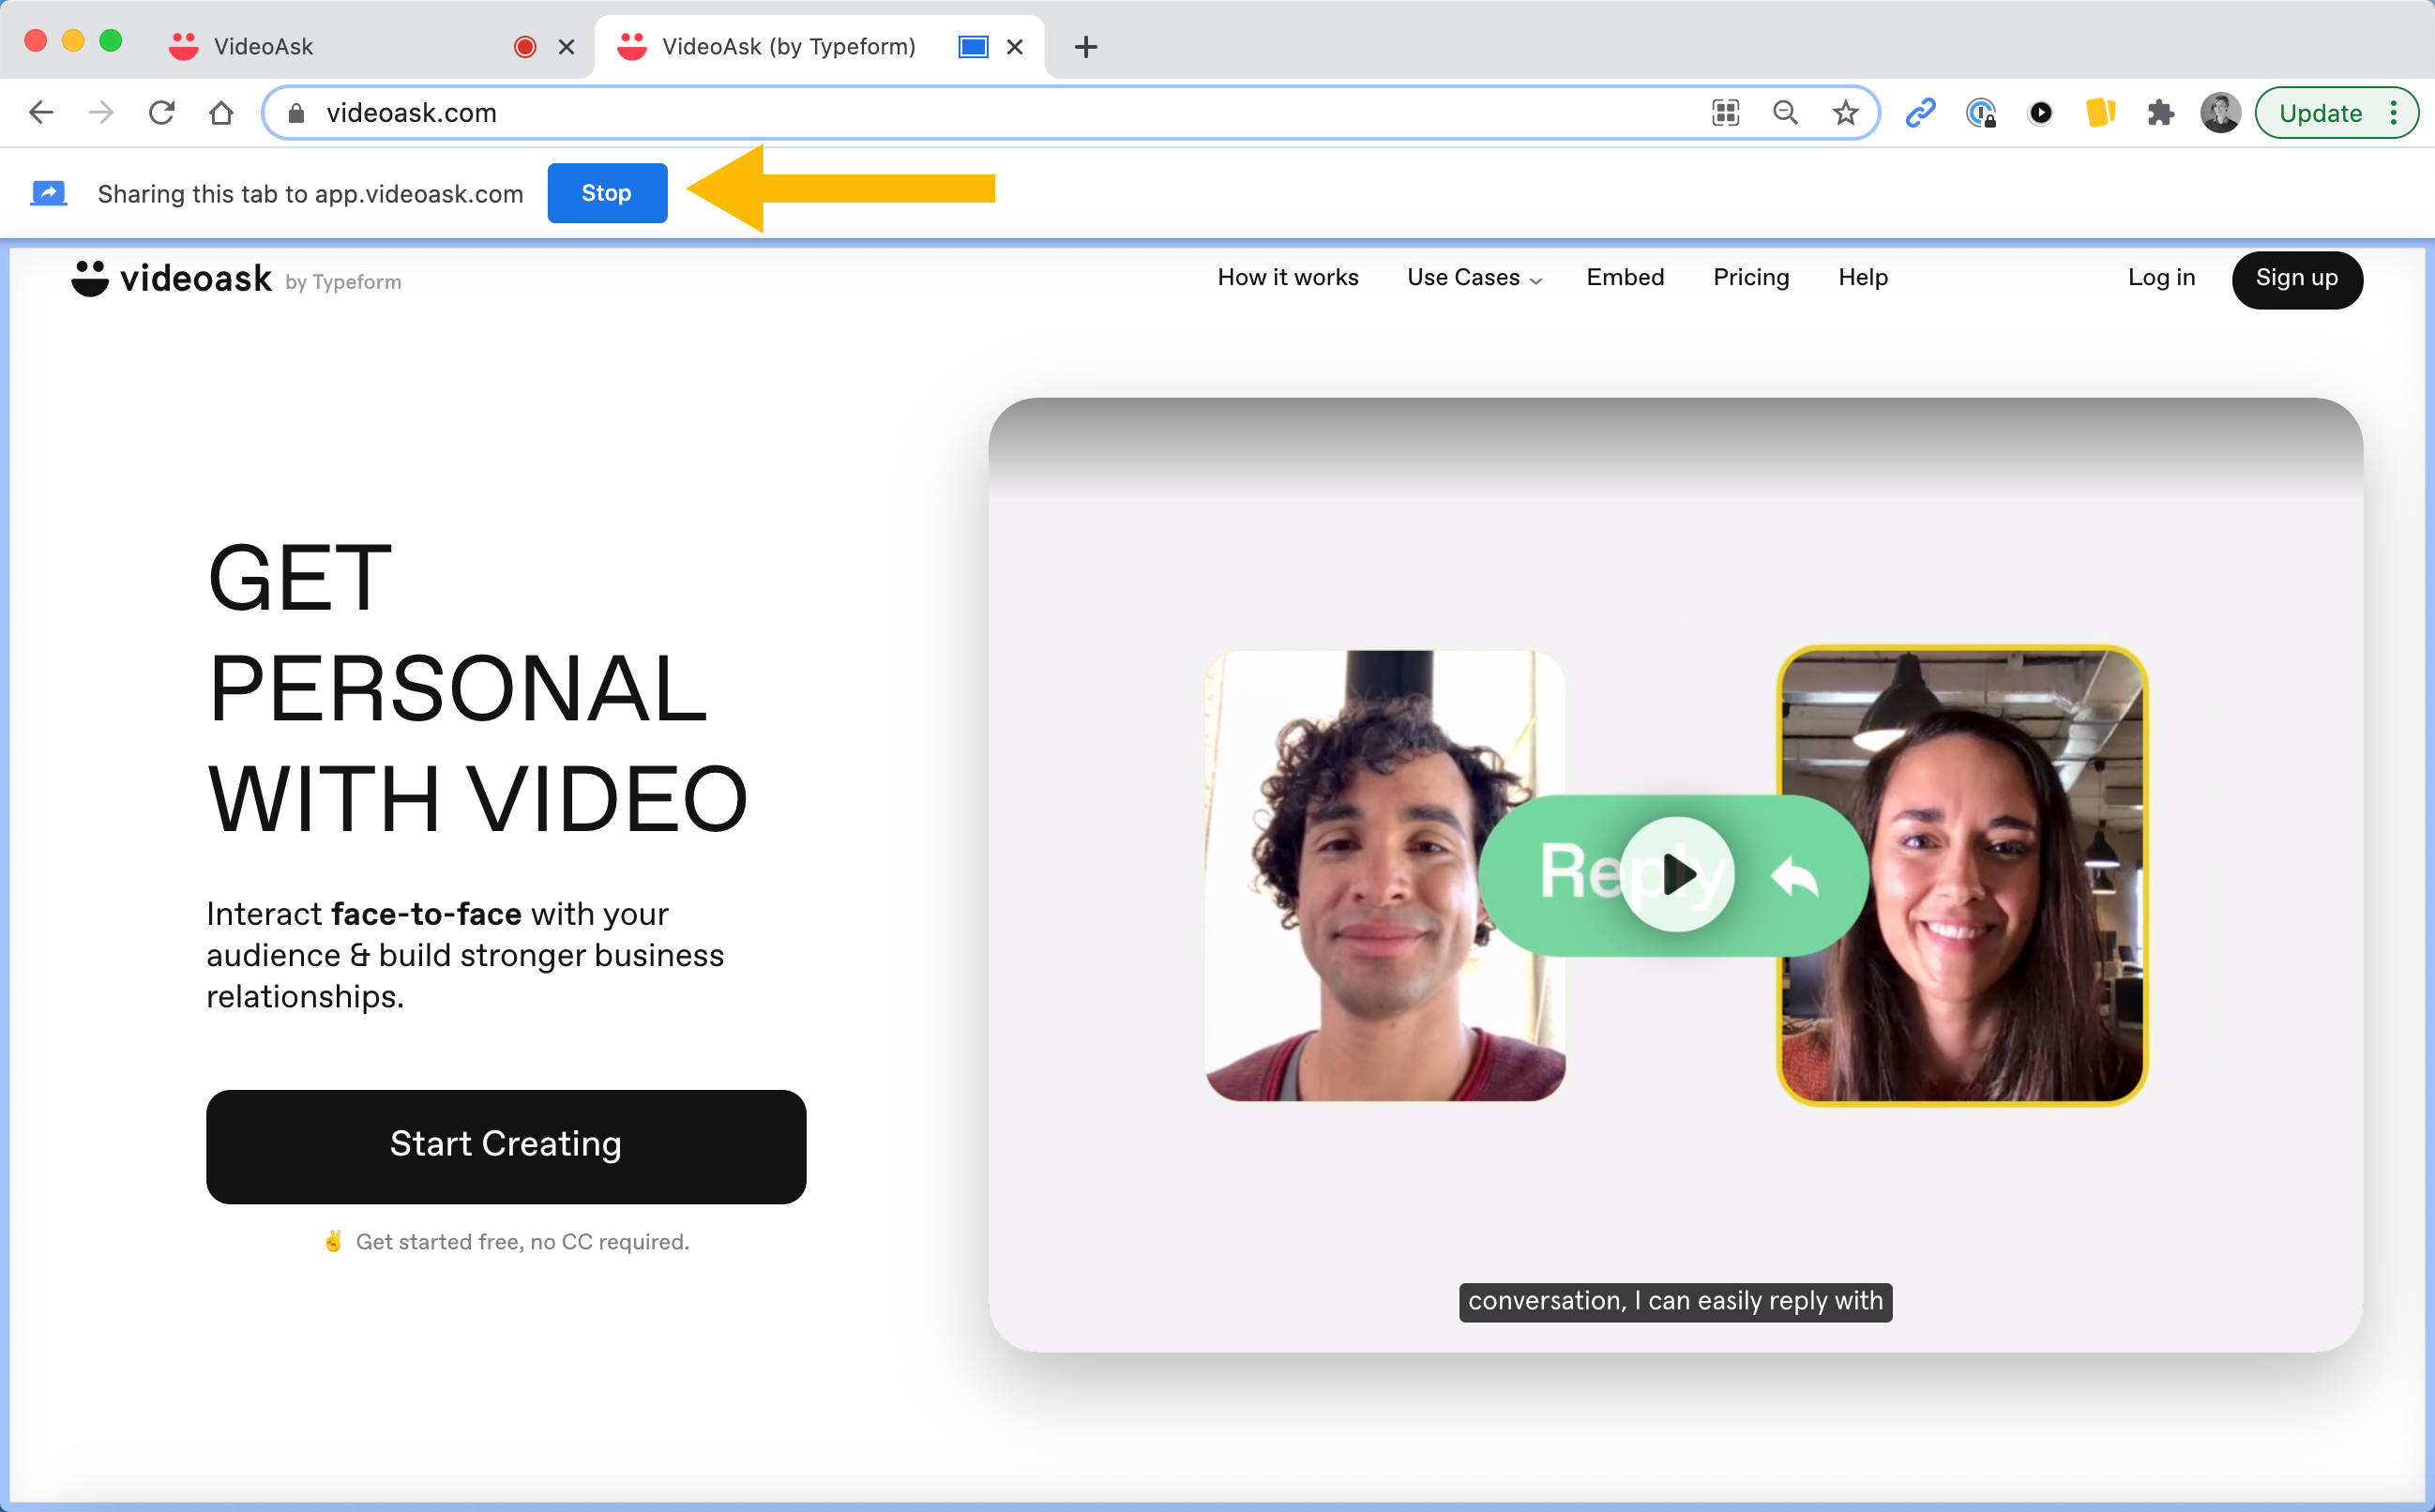Open the Pricing page
The width and height of the screenshot is (2435, 1512).
tap(1751, 277)
